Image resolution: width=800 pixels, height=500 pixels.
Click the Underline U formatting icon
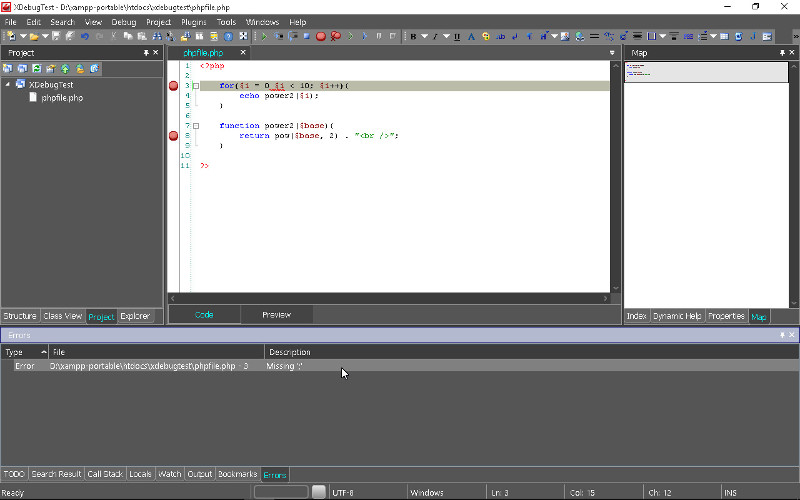click(457, 36)
